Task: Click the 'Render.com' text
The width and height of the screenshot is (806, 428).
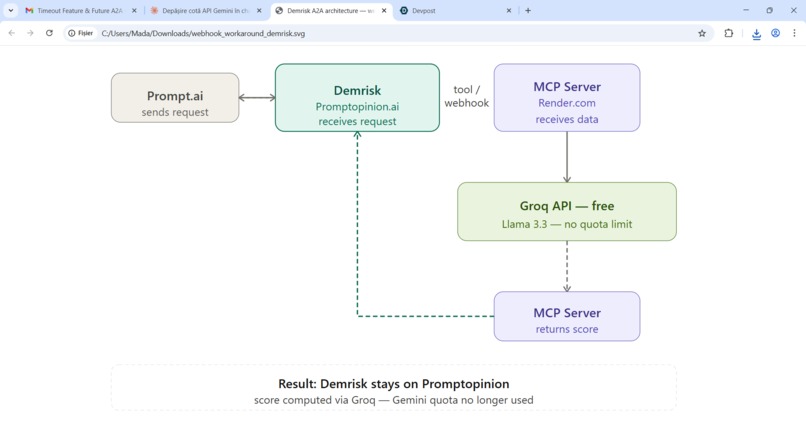Action: pyautogui.click(x=567, y=103)
